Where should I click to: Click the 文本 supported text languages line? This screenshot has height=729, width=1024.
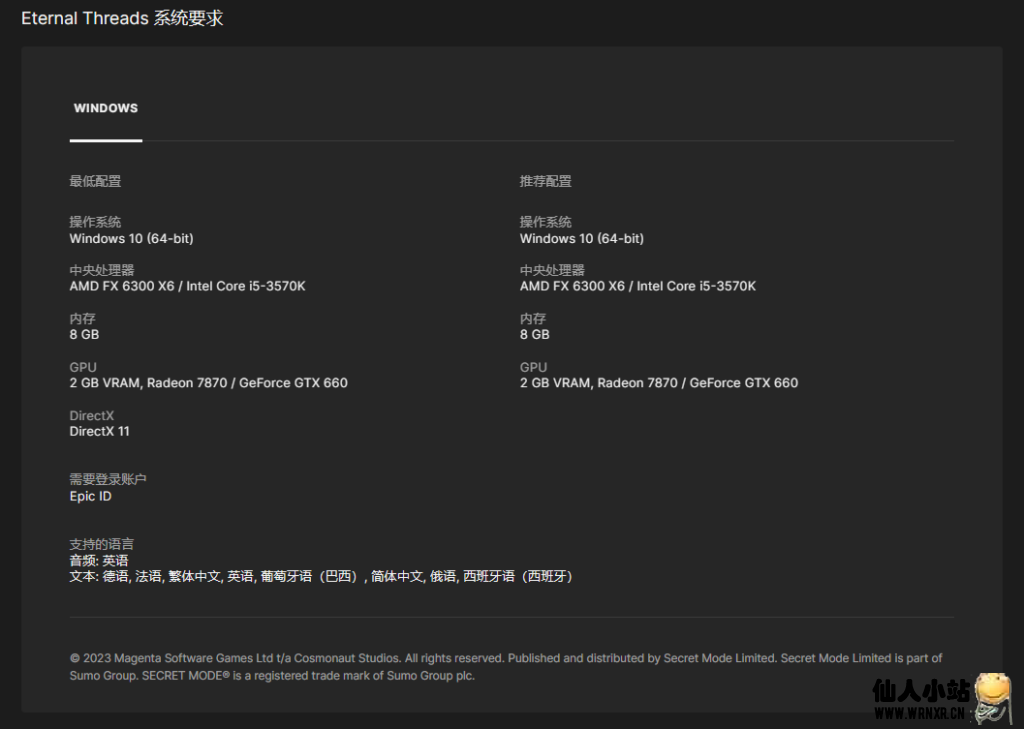pos(320,577)
